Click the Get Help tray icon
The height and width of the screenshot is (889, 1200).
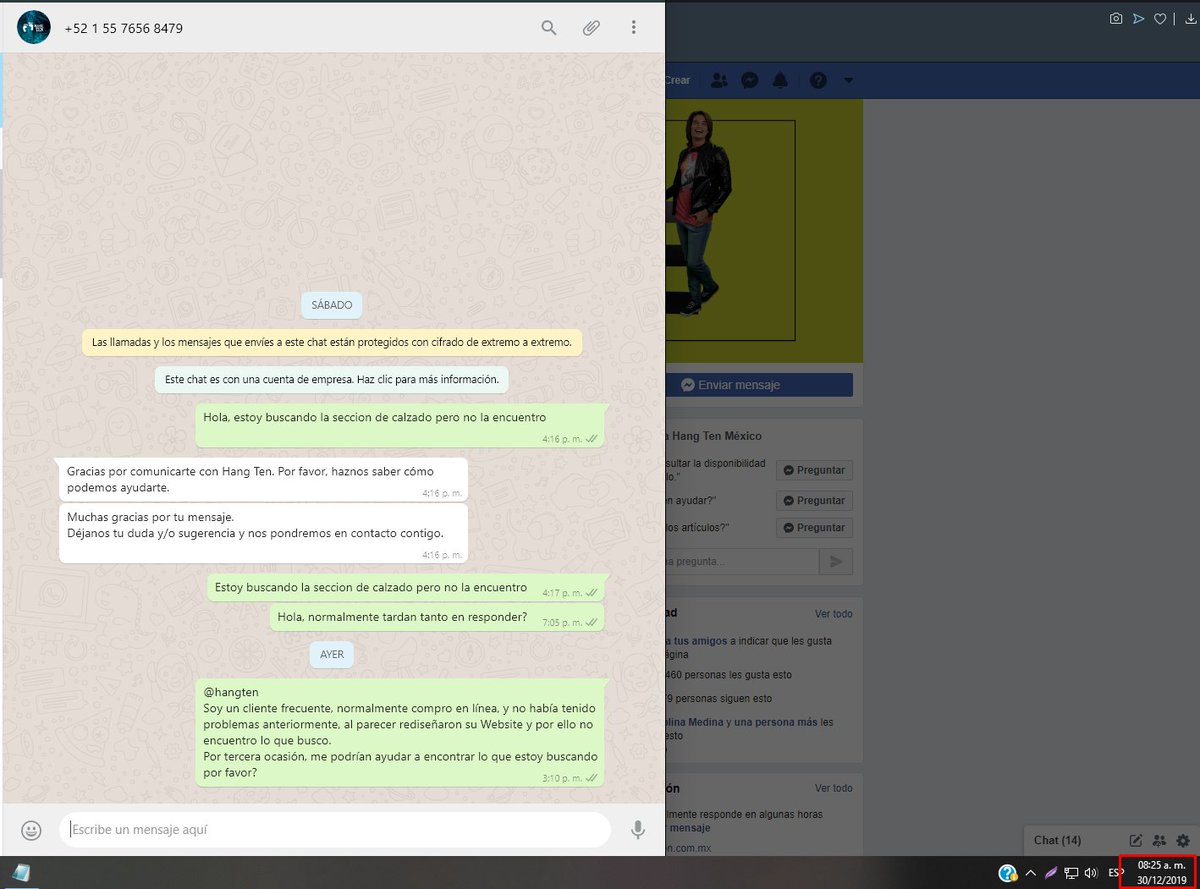1007,872
